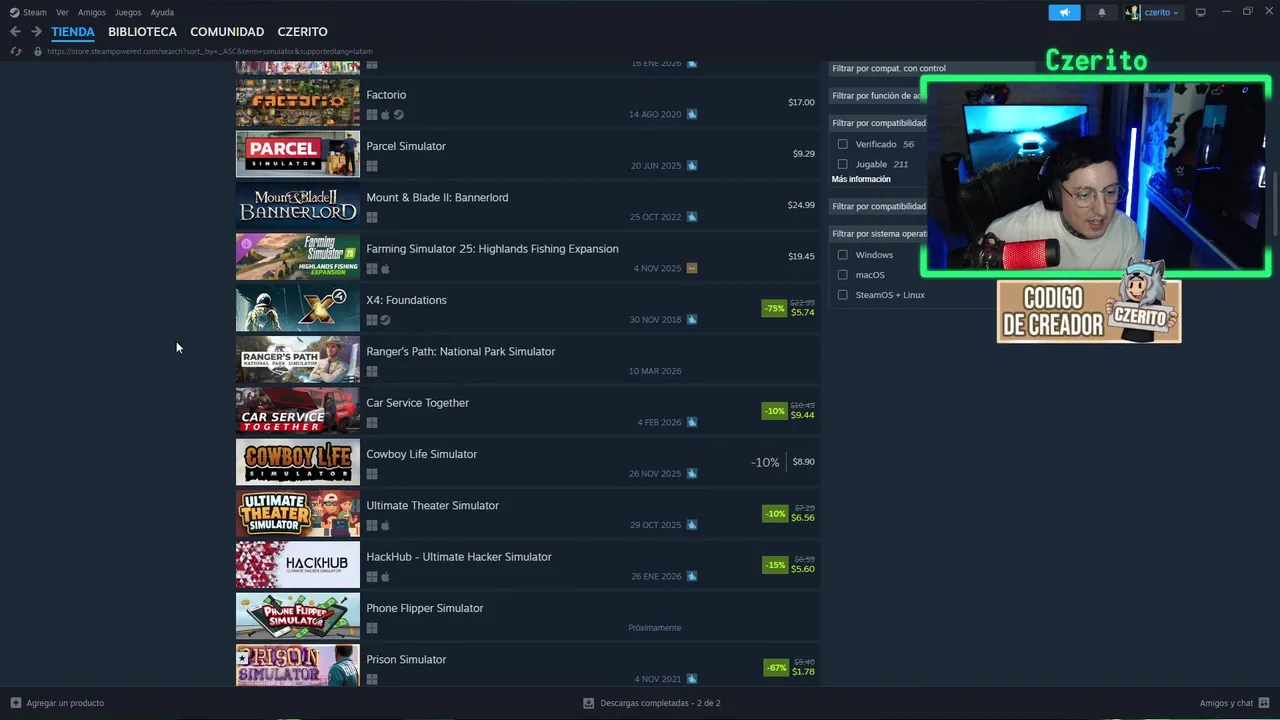Enable the SteamOS + Linux checkbox
Screen dimensions: 1280x720
842,295
